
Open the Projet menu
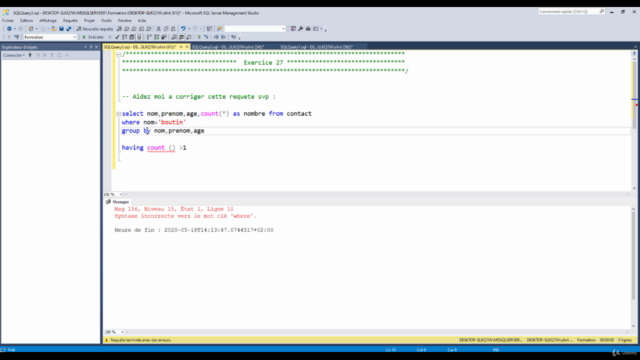coord(89,20)
